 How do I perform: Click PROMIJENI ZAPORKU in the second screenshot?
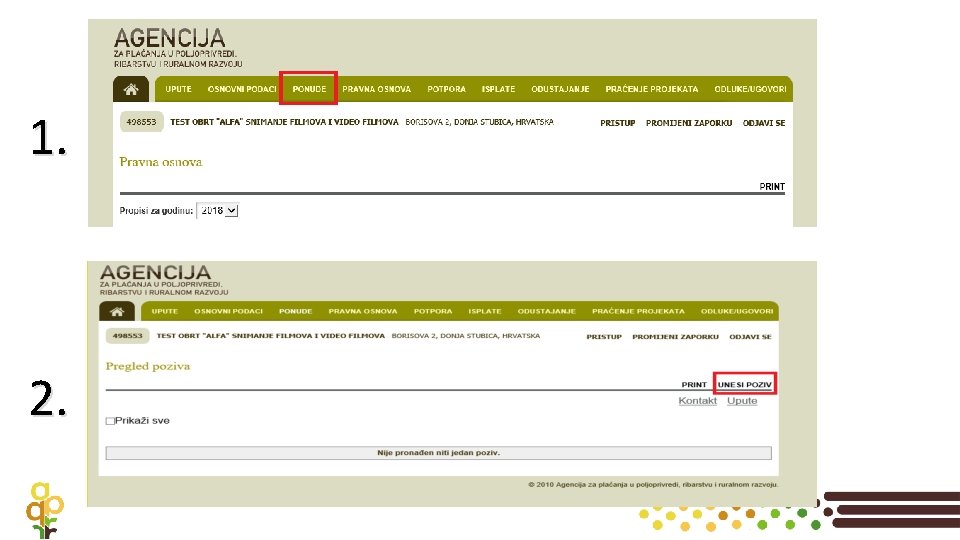[x=675, y=337]
